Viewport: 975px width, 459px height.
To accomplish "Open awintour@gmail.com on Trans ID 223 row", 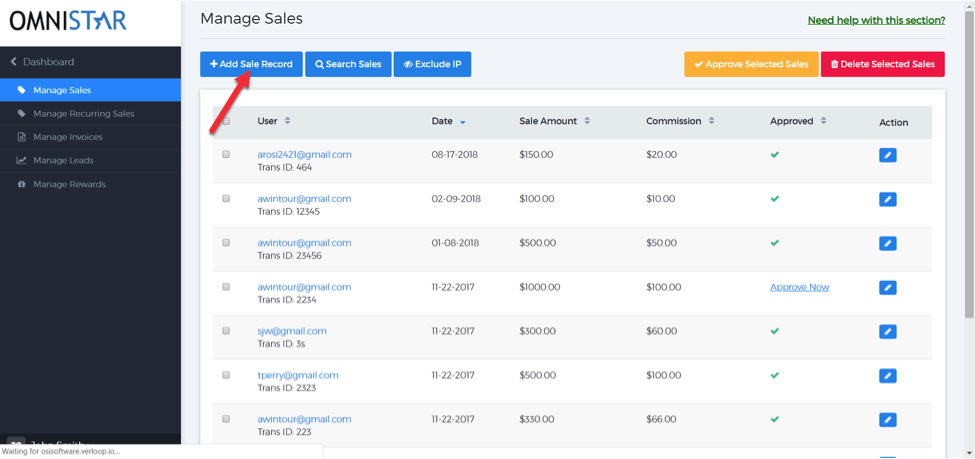I will tap(304, 420).
